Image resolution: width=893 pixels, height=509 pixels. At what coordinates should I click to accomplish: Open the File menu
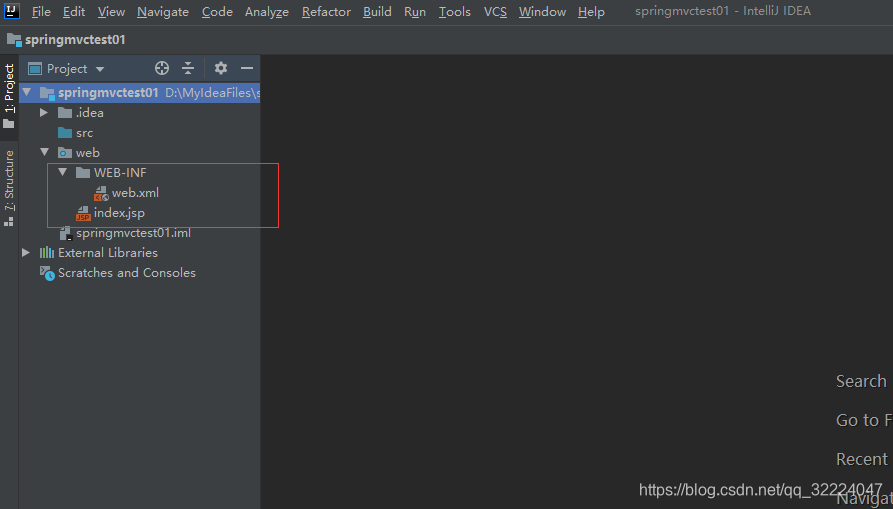41,11
